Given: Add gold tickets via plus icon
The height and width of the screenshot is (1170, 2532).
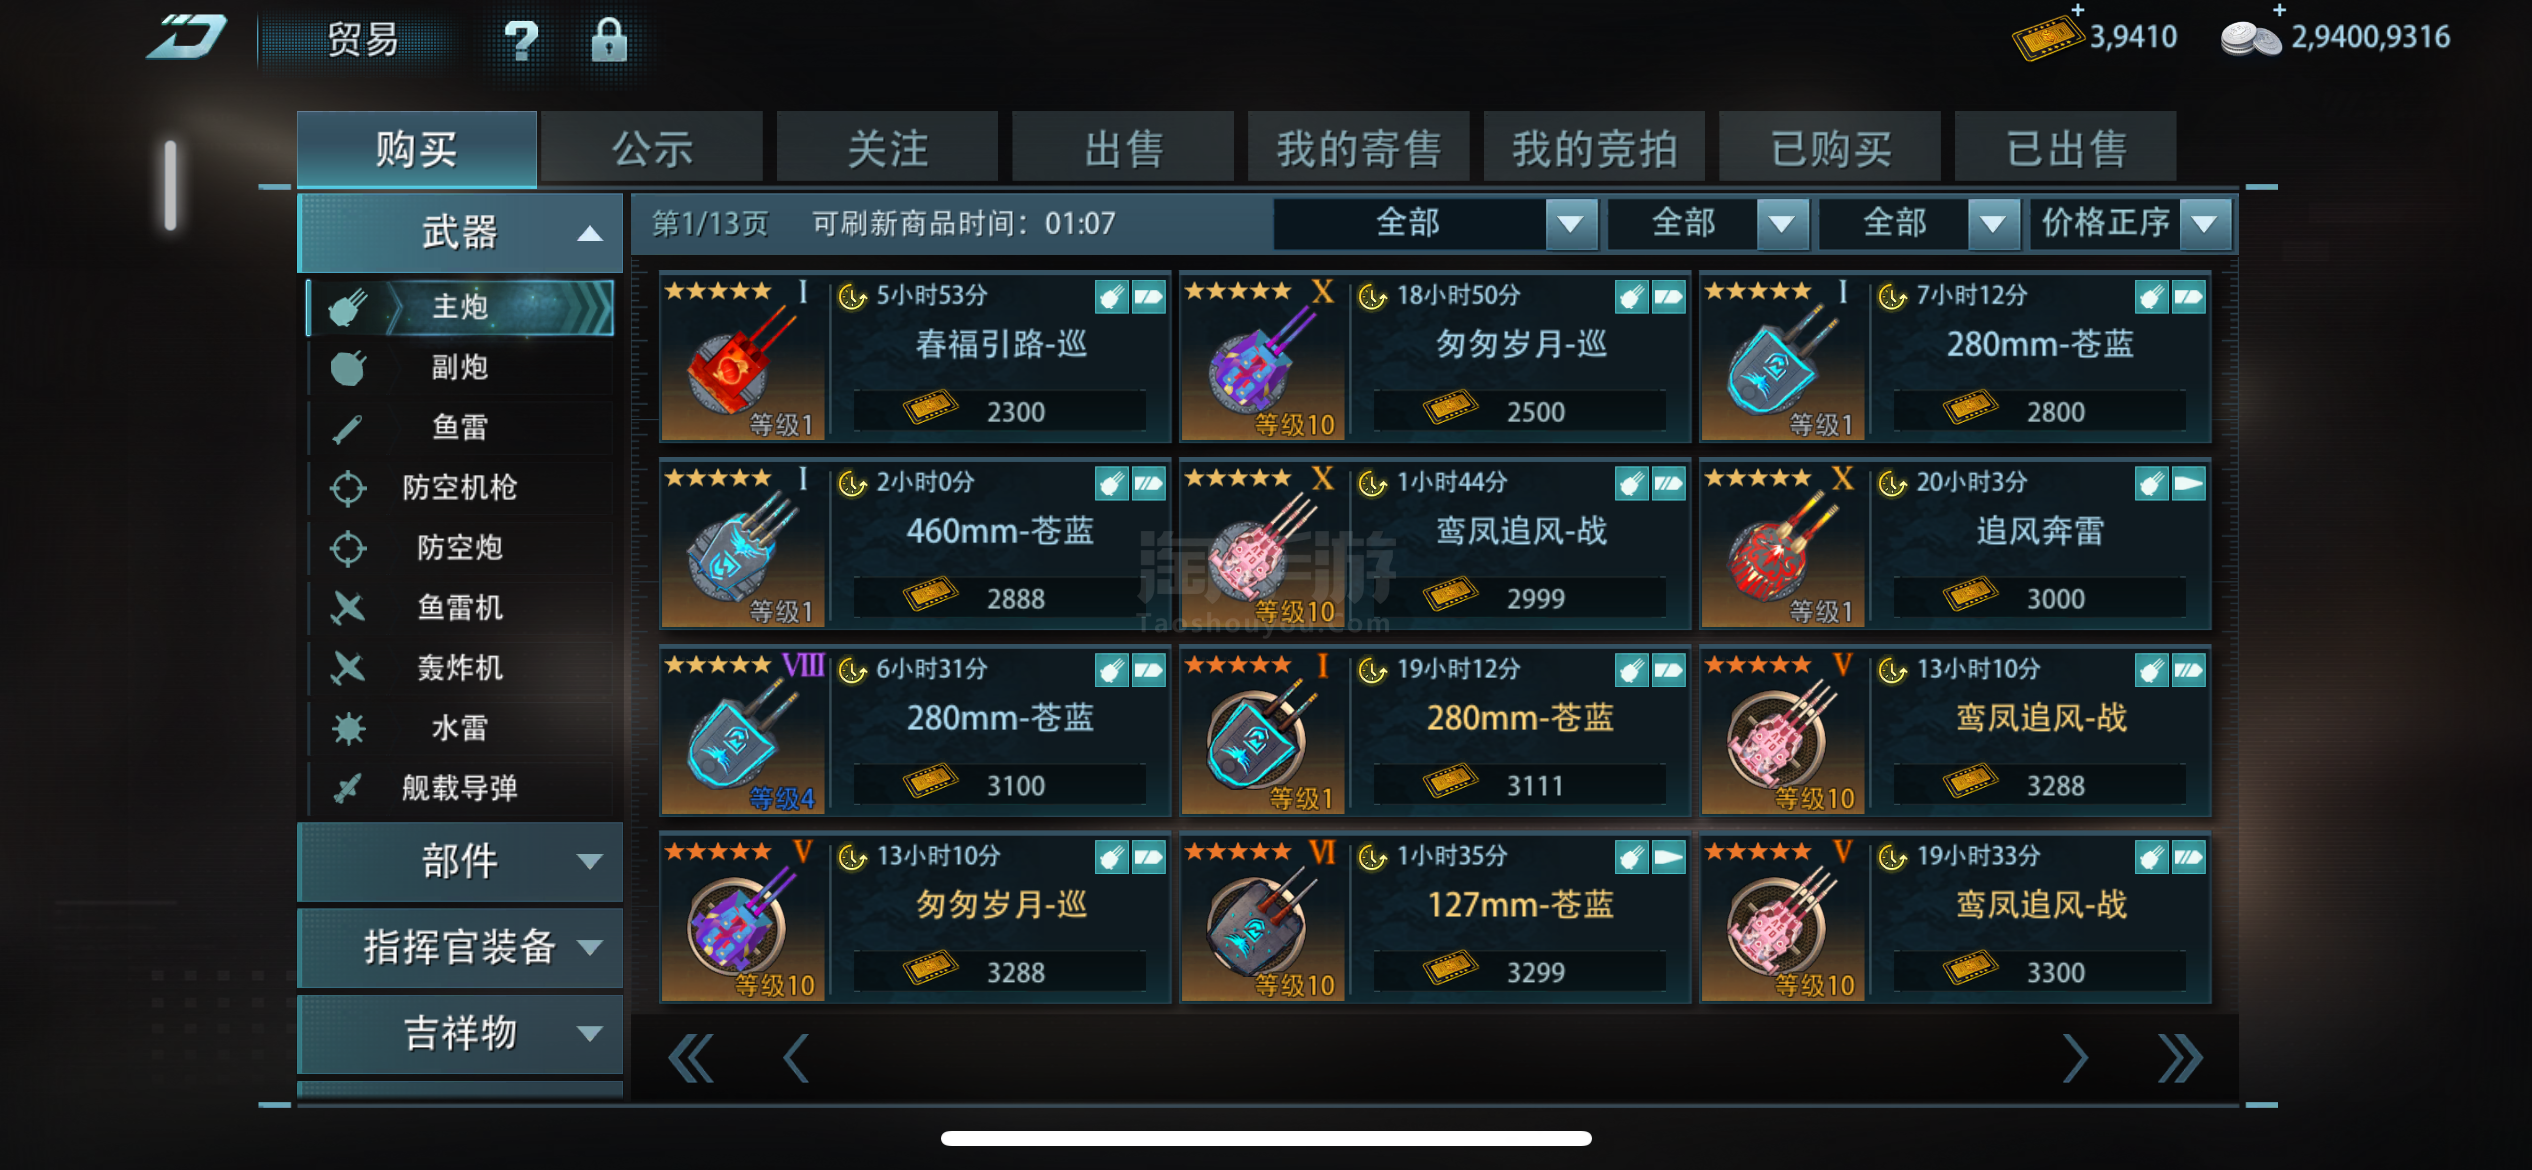Looking at the screenshot, I should click(x=2077, y=10).
